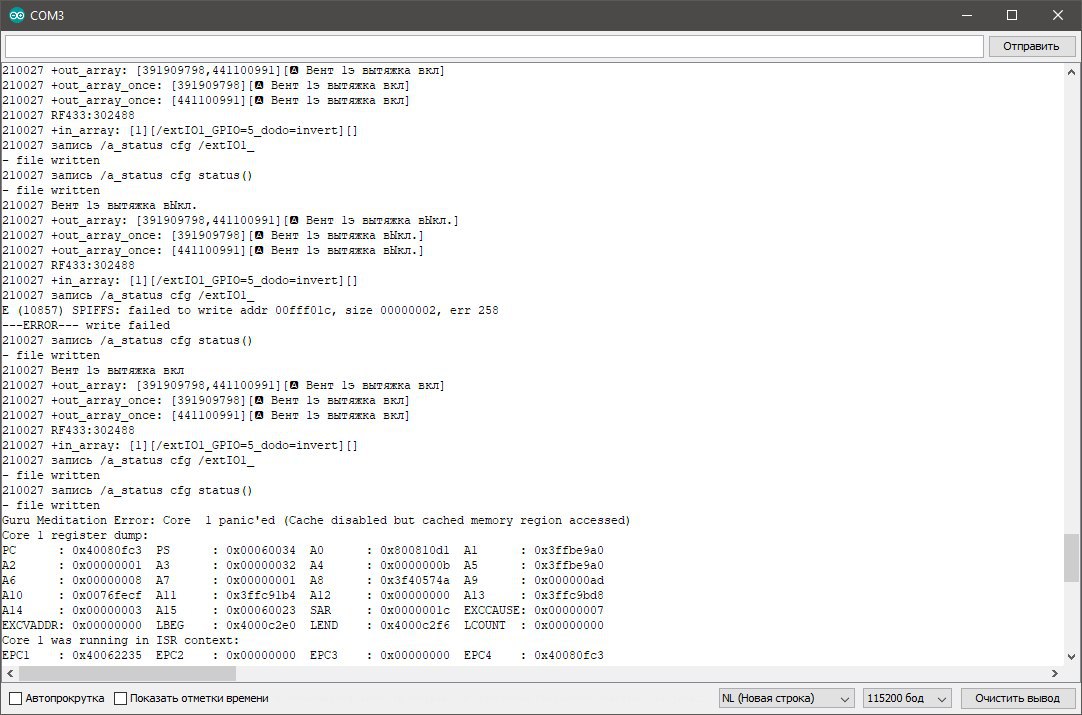
Task: Click EXCCAUSE 0x00000007 value
Action: 569,610
